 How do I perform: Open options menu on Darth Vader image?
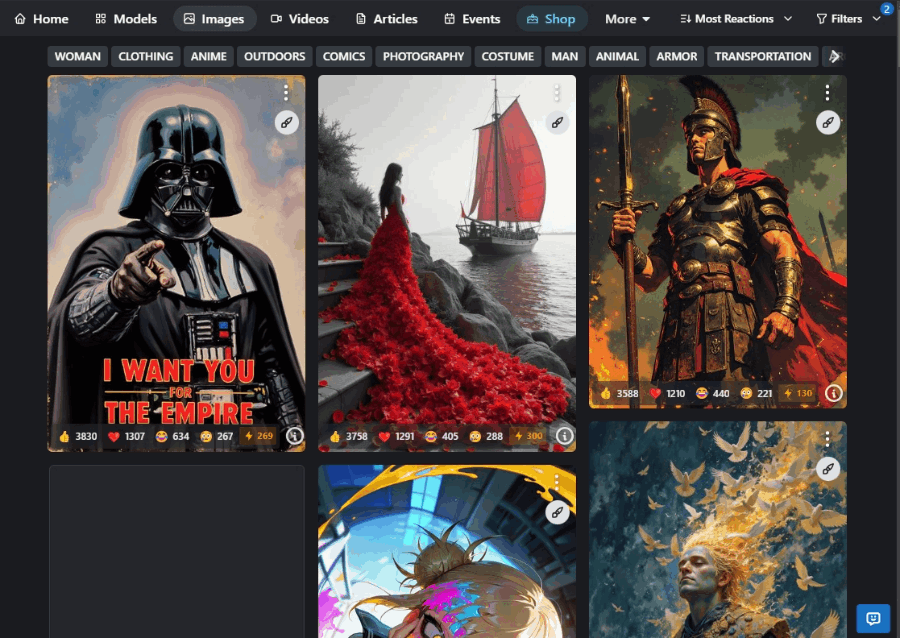coord(286,92)
